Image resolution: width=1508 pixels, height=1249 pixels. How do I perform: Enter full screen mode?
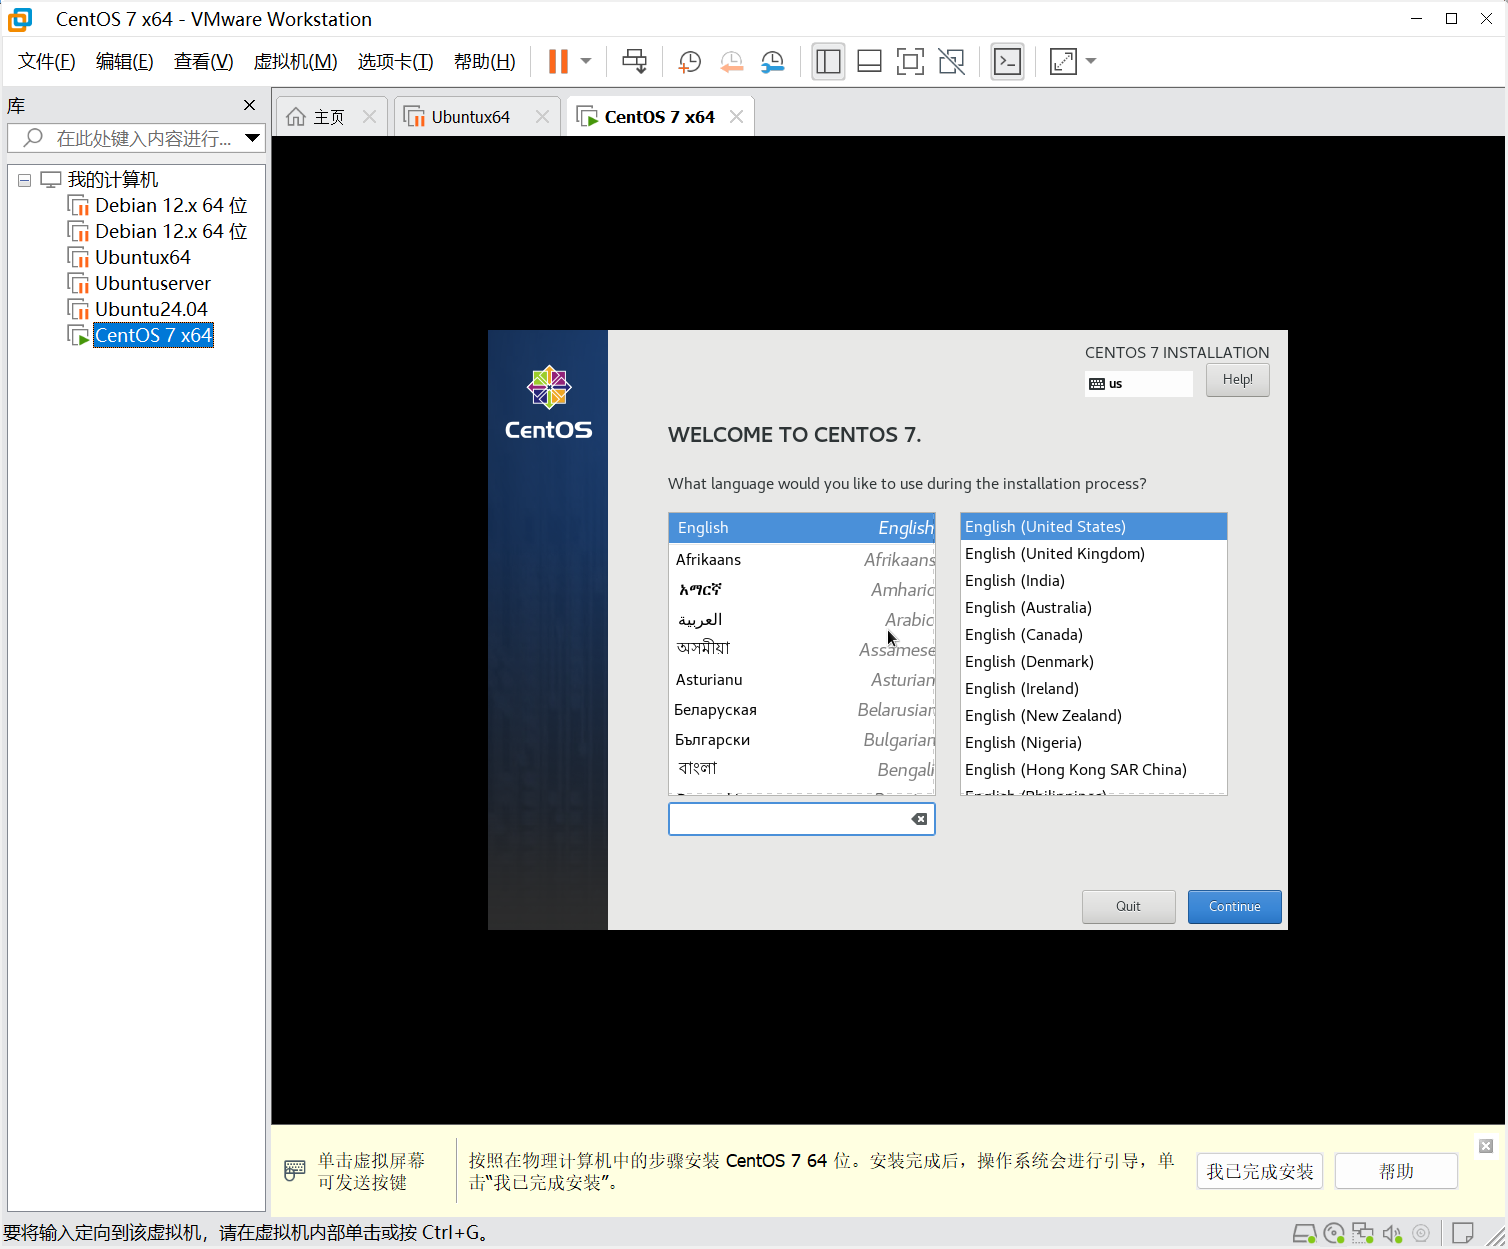[x=910, y=61]
